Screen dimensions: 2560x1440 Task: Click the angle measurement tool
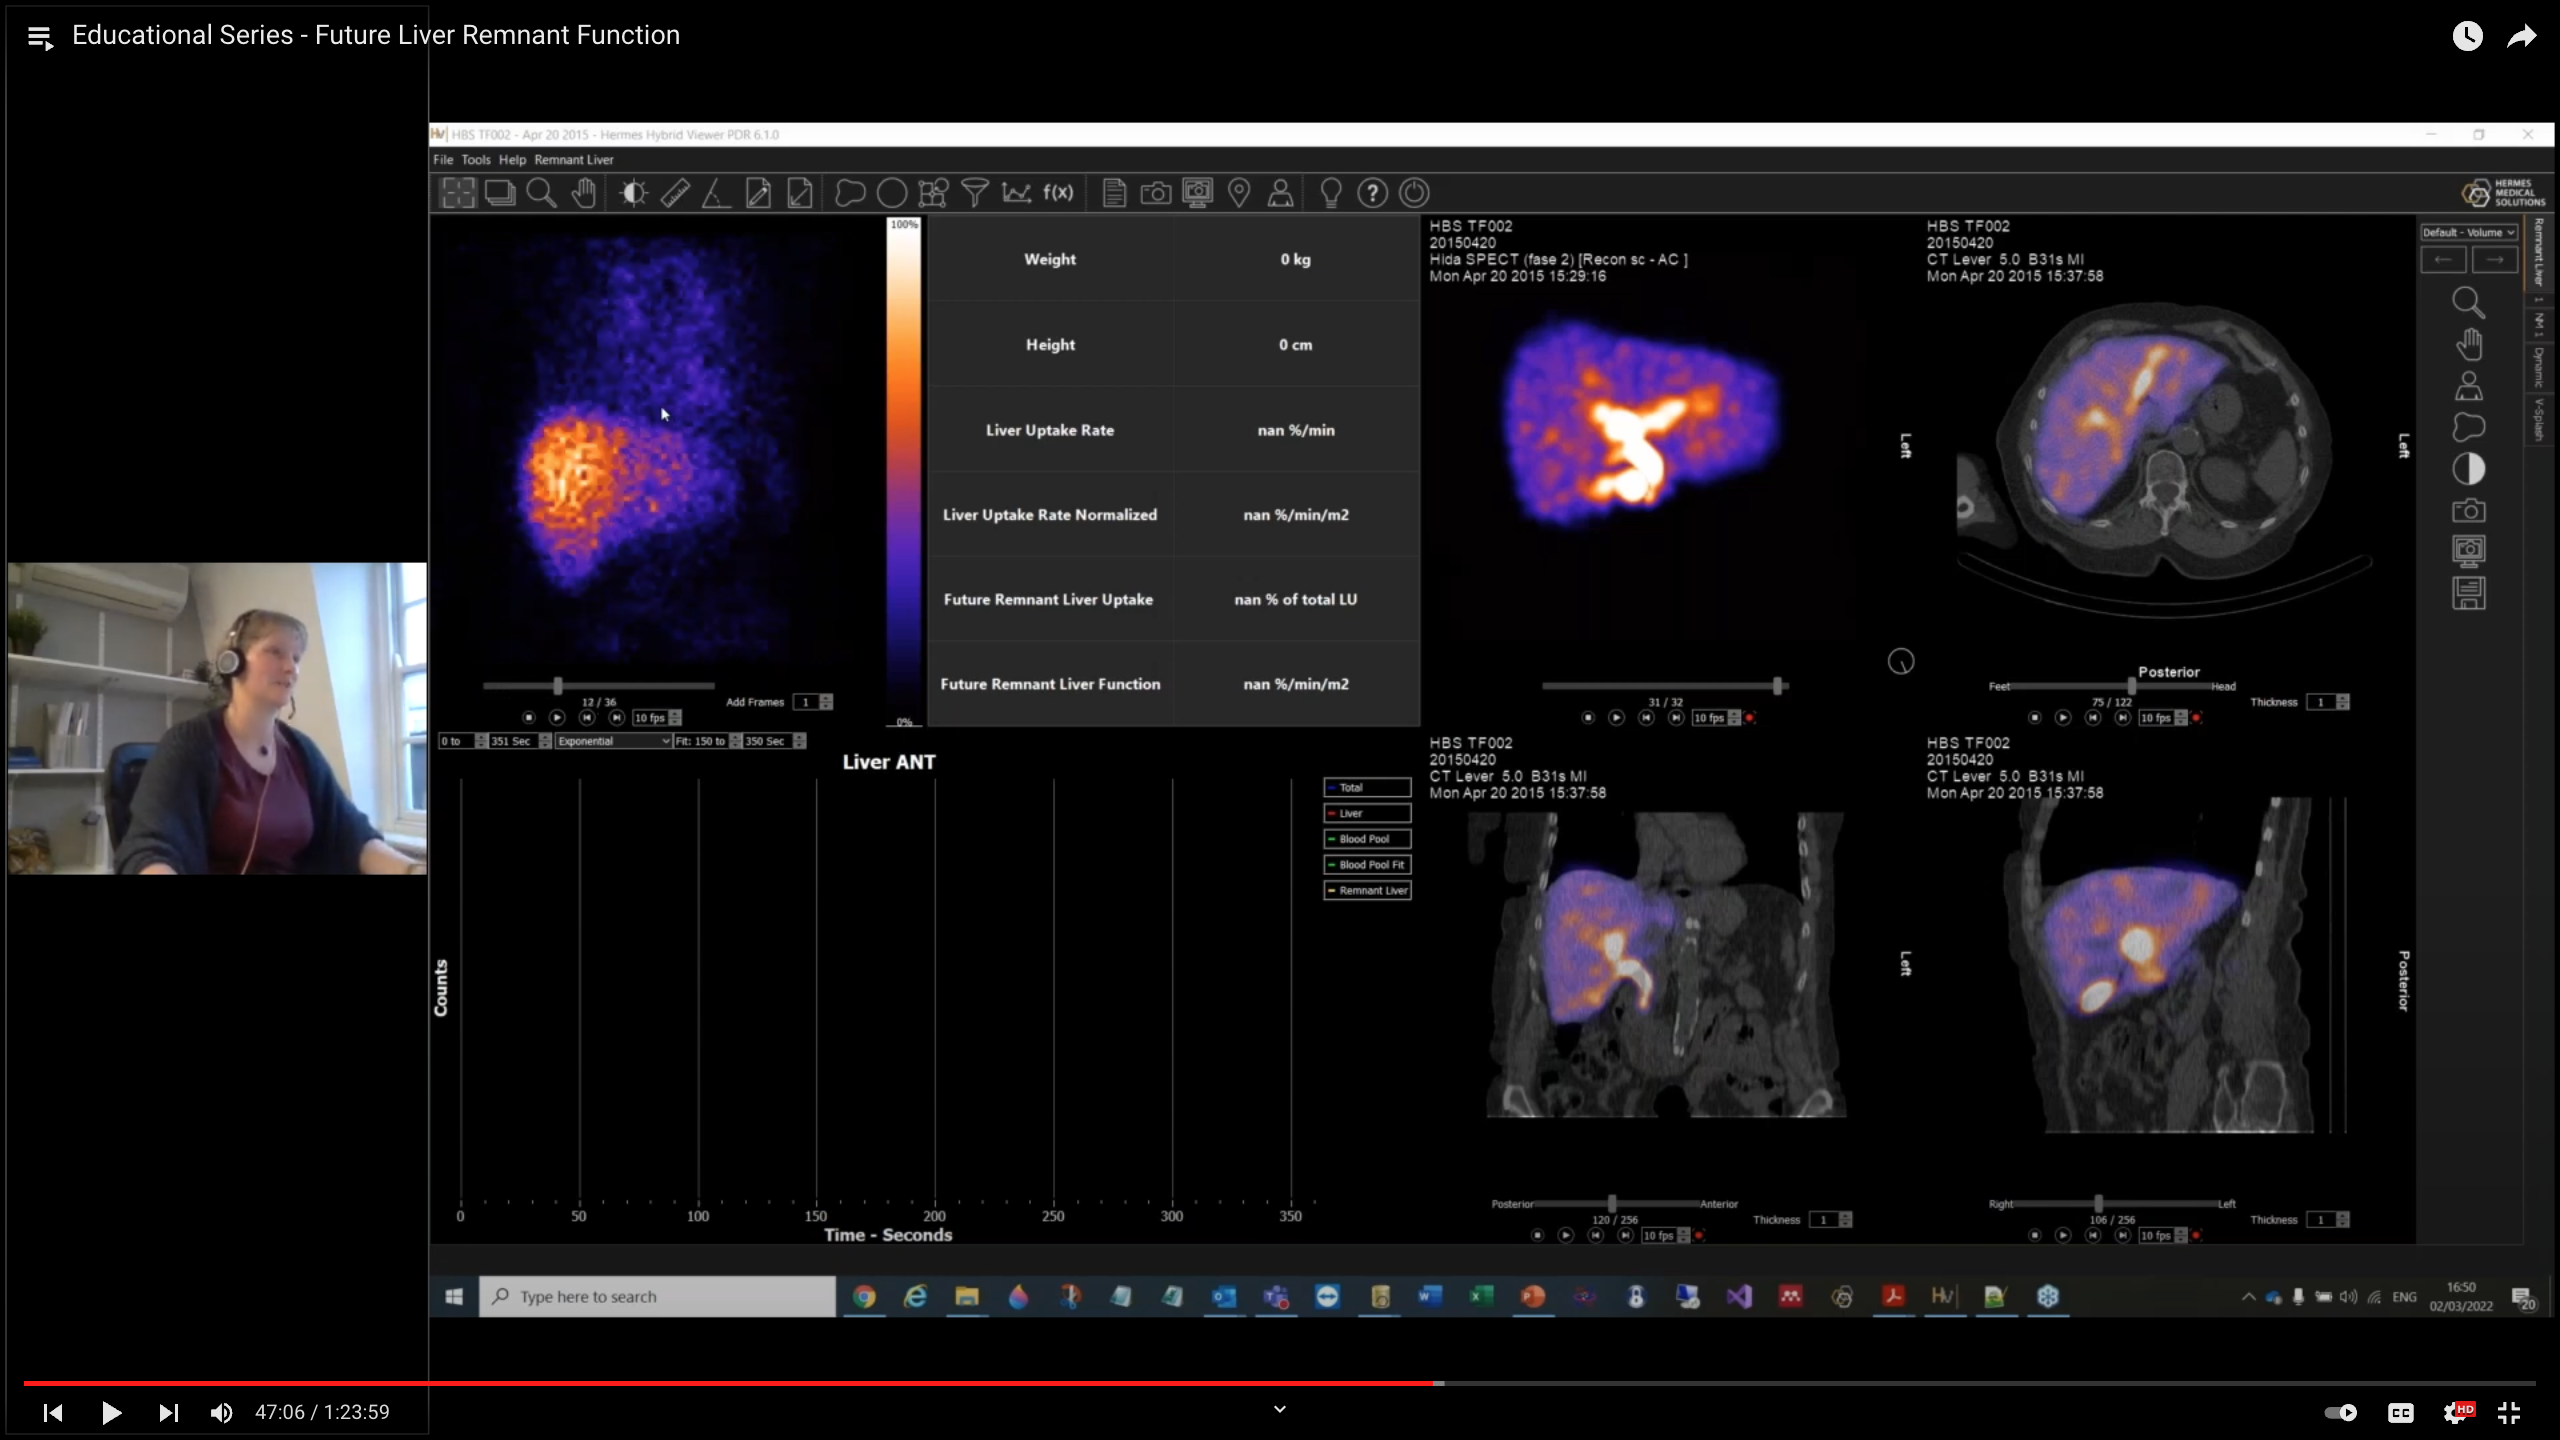(716, 193)
